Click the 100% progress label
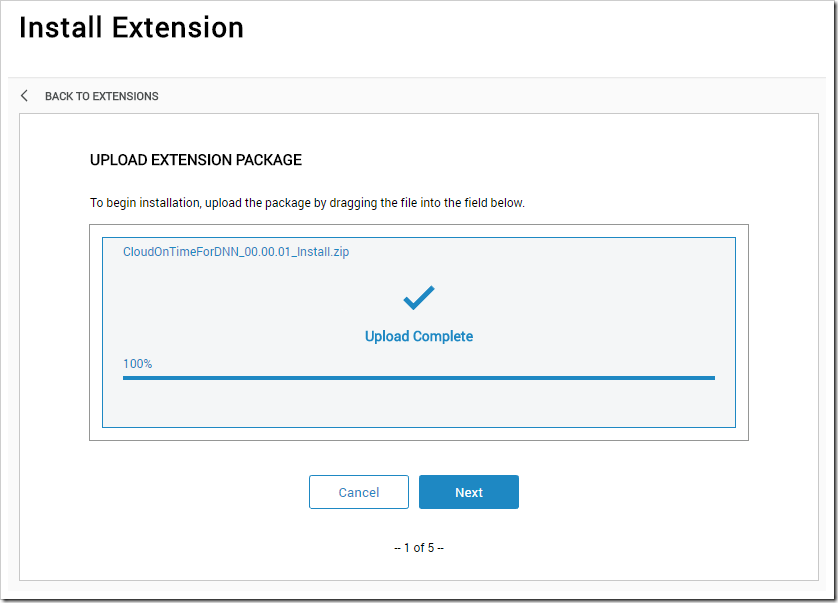 pos(137,364)
